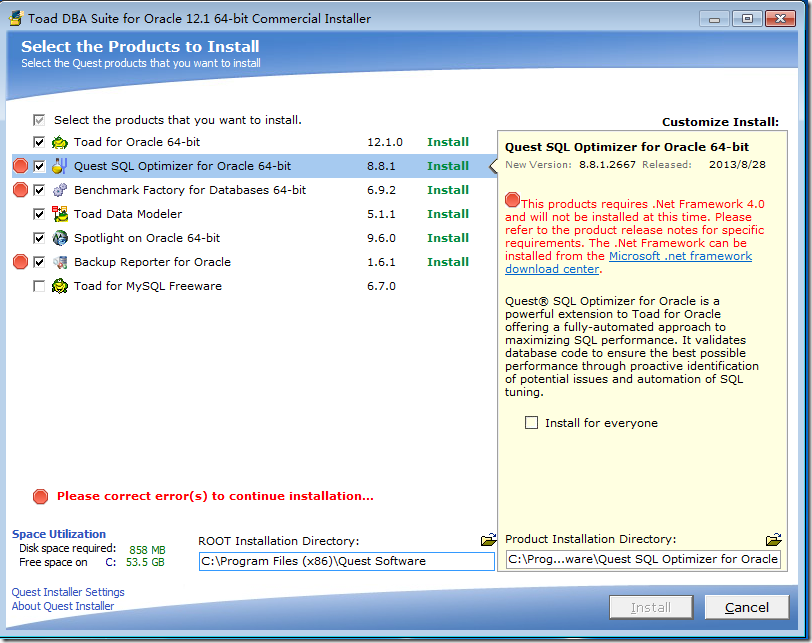Click the Benchmark Factory gears icon
This screenshot has width=812, height=643.
coord(60,190)
